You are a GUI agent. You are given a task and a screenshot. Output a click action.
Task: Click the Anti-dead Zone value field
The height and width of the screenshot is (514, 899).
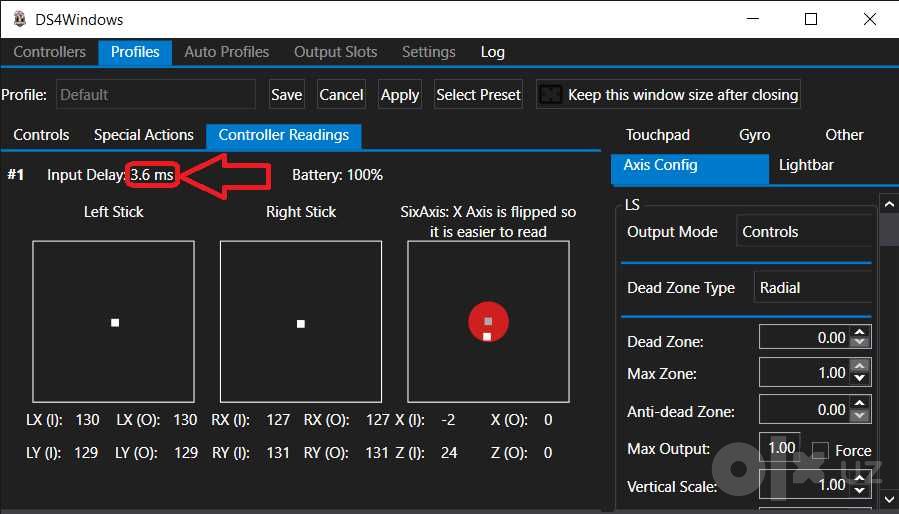click(804, 410)
